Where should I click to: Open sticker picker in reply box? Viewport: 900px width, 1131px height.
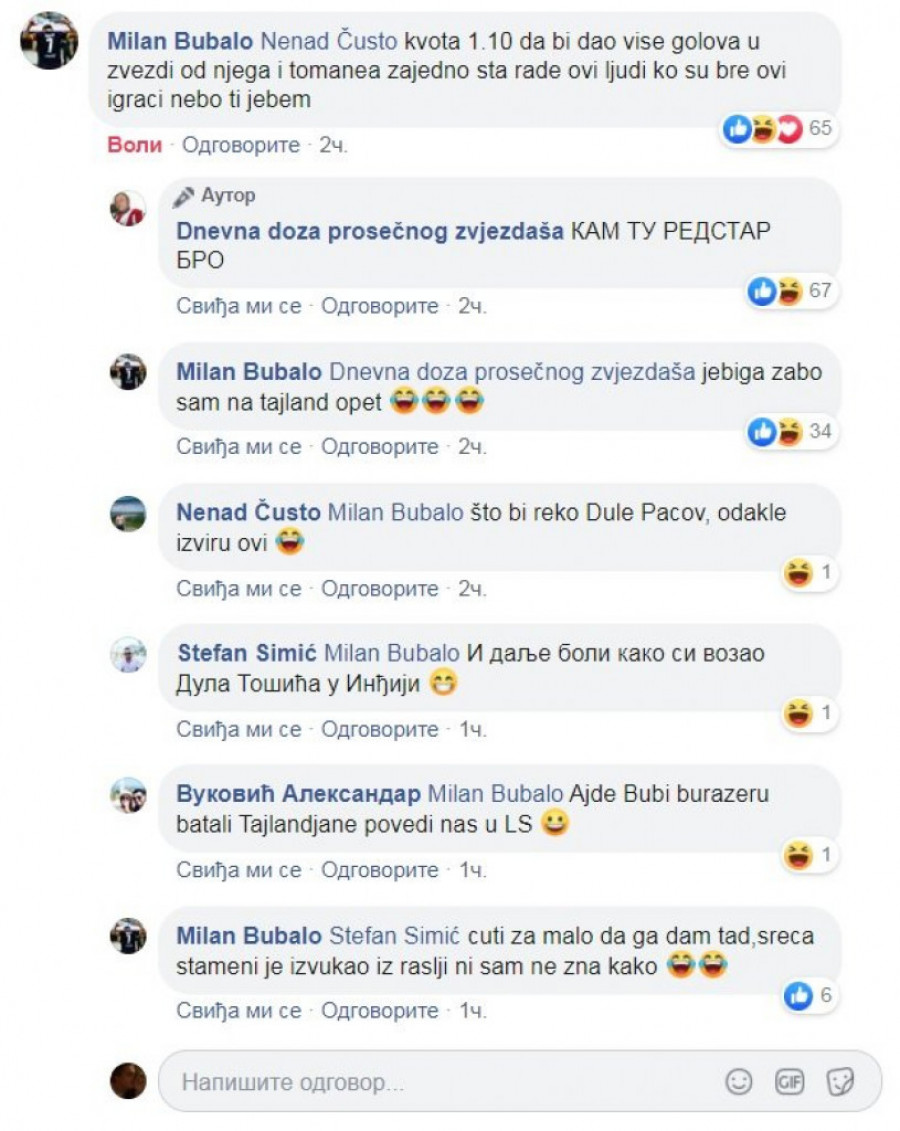pos(840,1081)
